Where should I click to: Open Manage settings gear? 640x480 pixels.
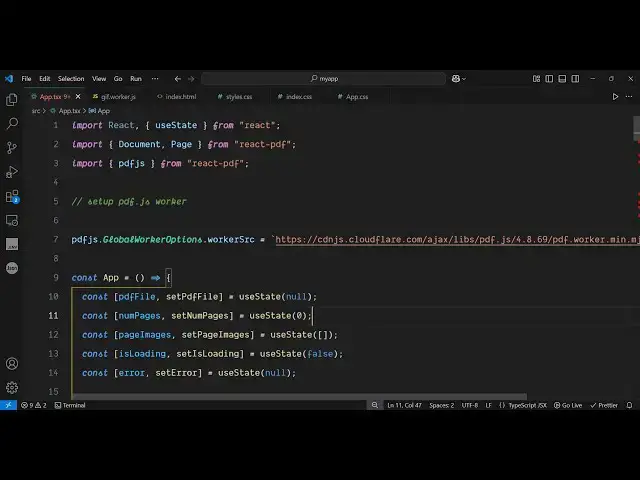tap(12, 387)
